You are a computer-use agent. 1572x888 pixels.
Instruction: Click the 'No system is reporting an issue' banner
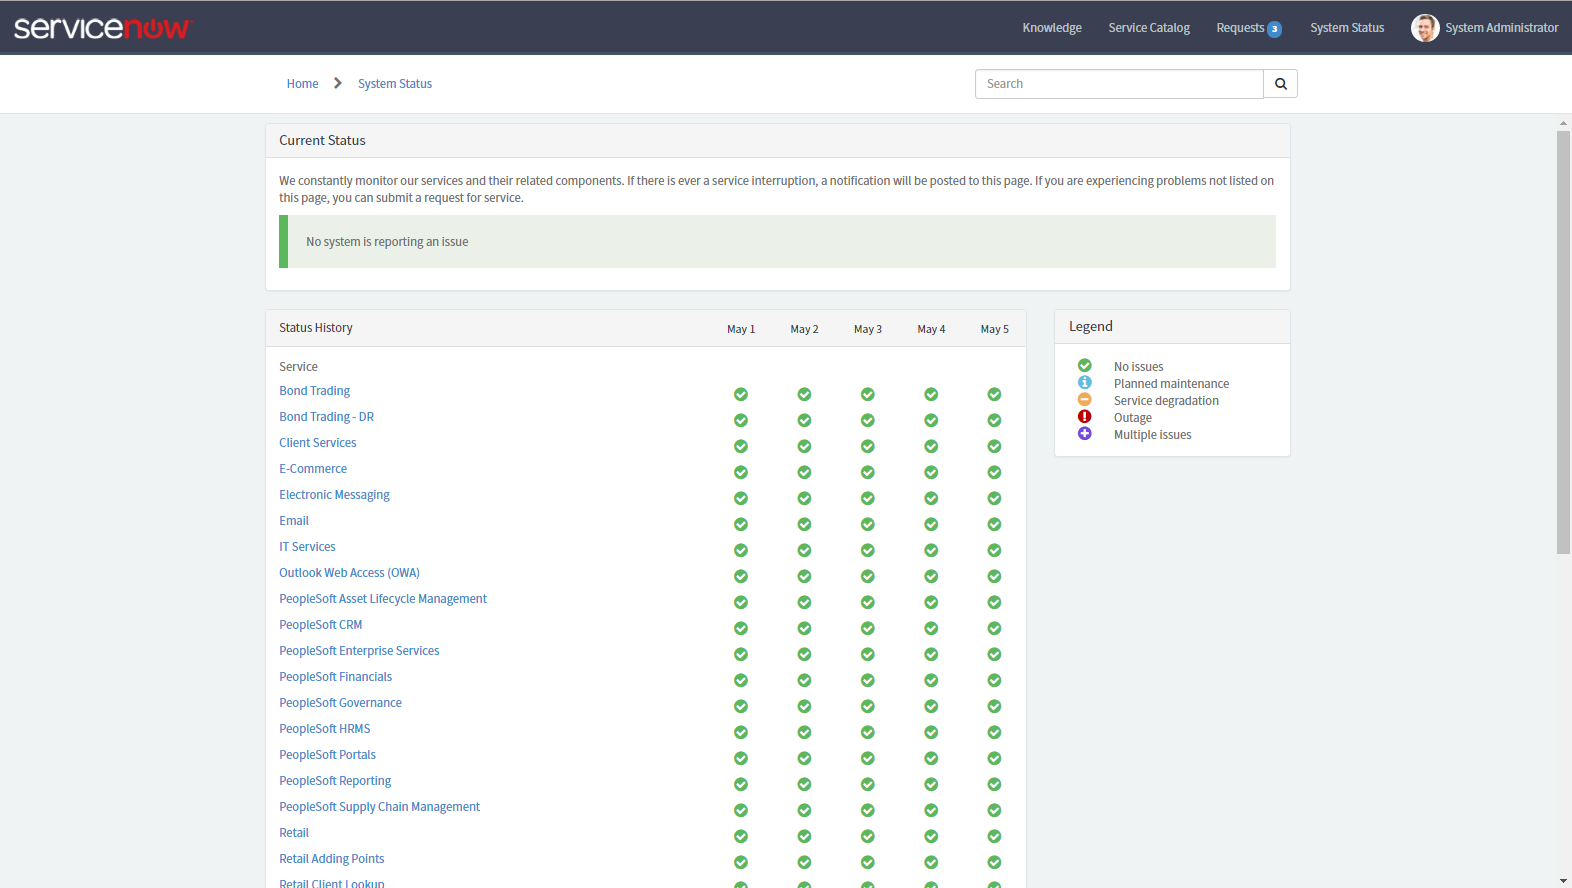[x=777, y=242]
